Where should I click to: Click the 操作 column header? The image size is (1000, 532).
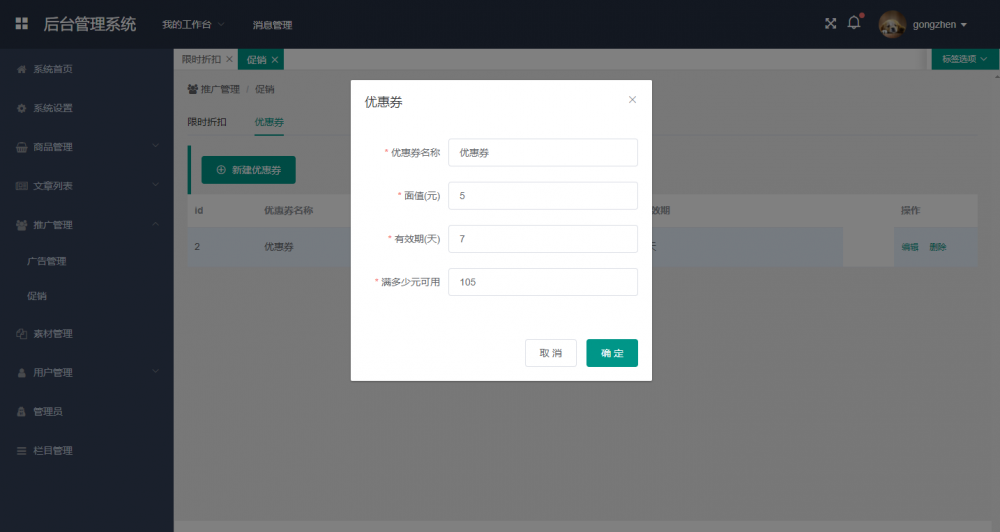click(x=910, y=211)
